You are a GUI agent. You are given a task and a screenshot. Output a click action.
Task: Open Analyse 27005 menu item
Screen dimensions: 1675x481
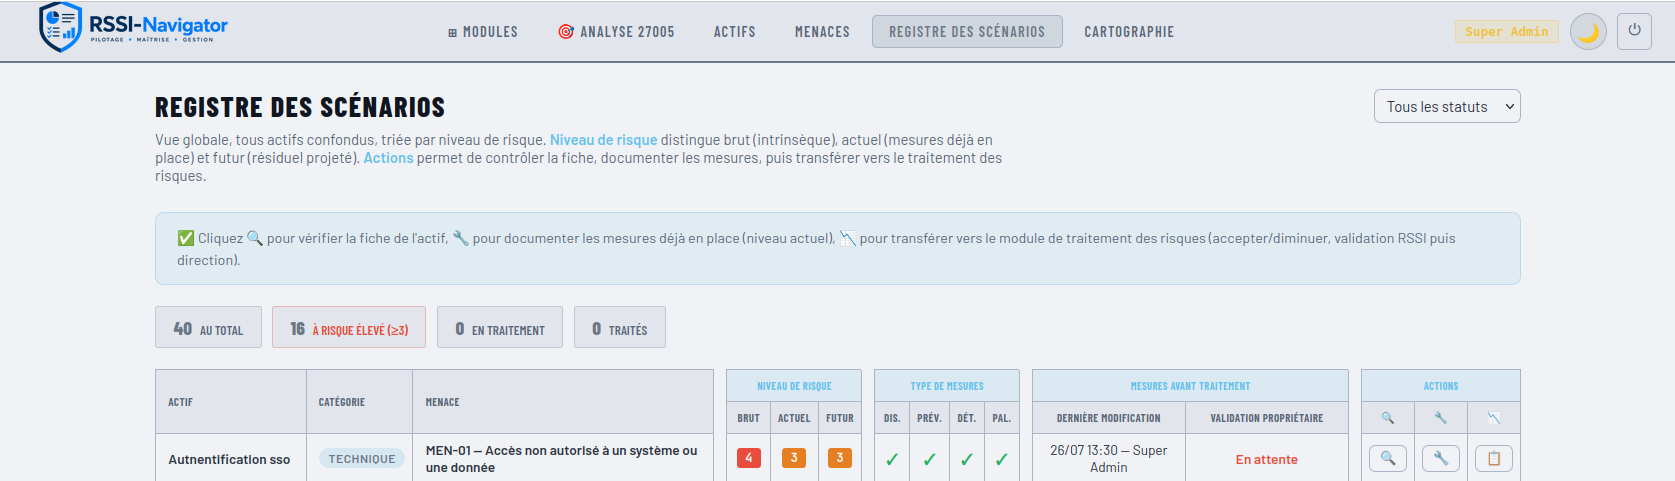(616, 32)
